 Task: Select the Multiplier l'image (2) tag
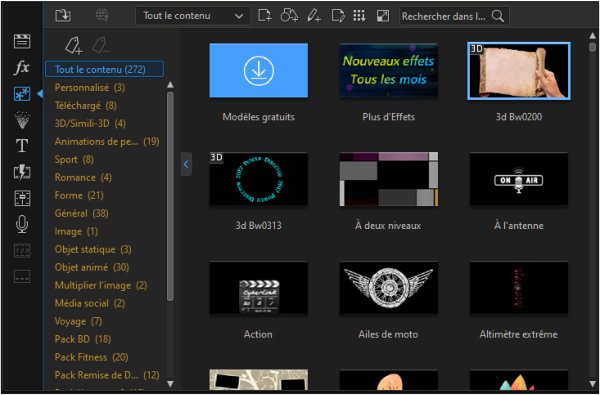pos(101,285)
